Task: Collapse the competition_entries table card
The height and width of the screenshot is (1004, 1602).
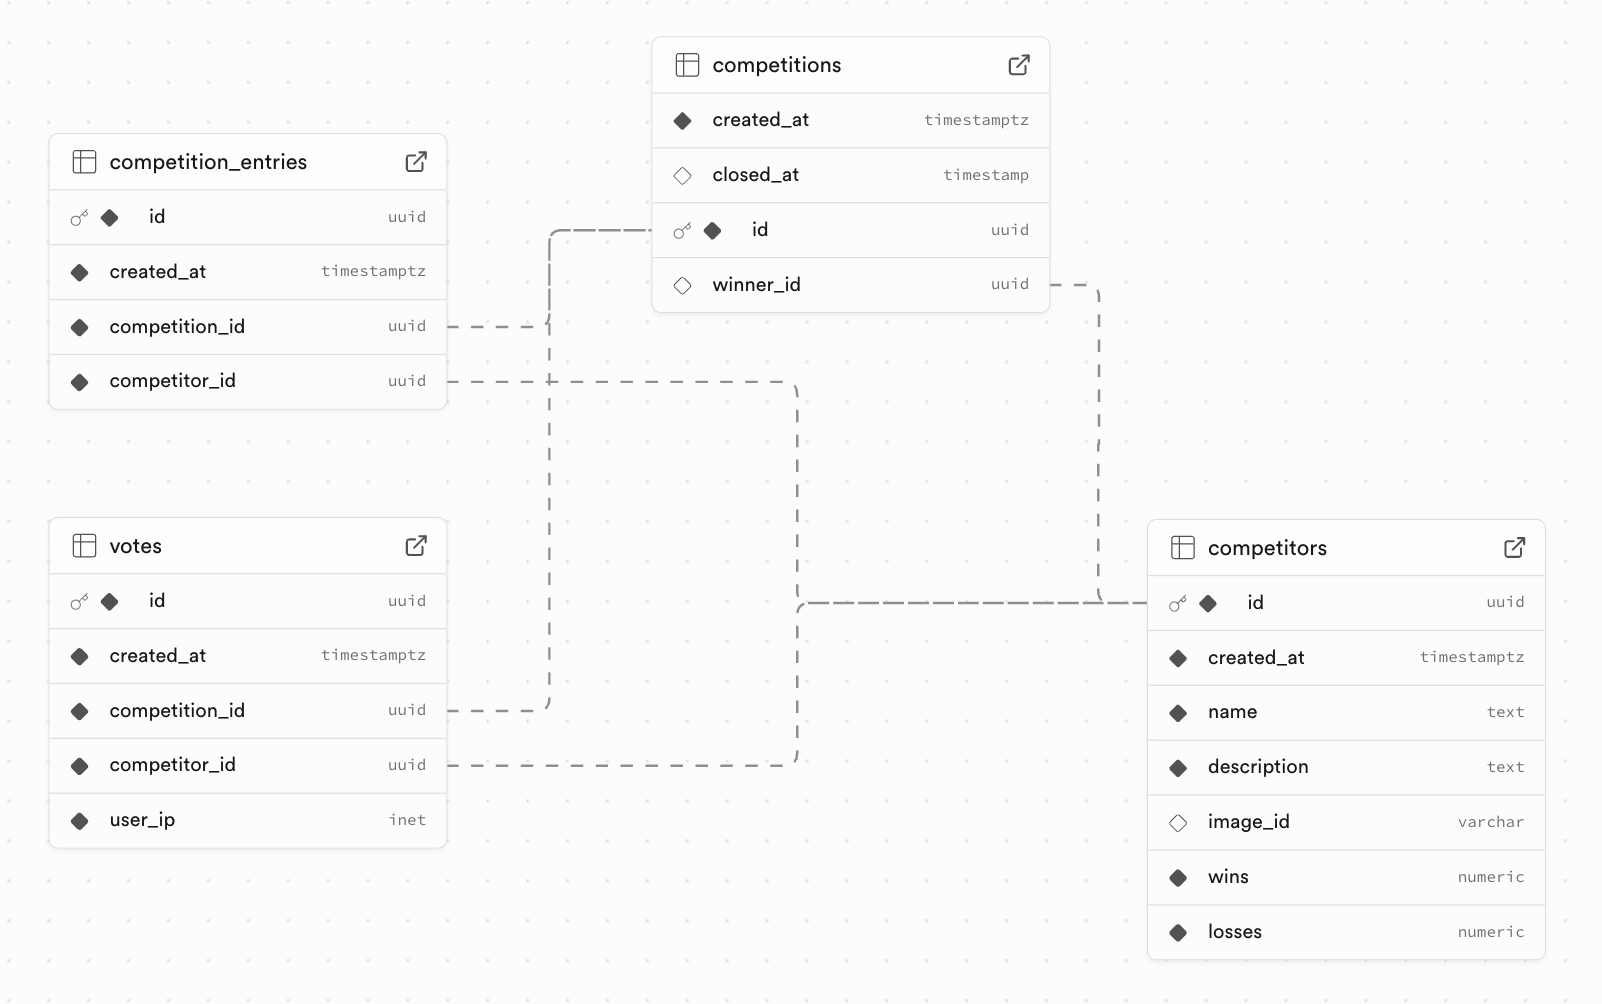Action: 208,161
